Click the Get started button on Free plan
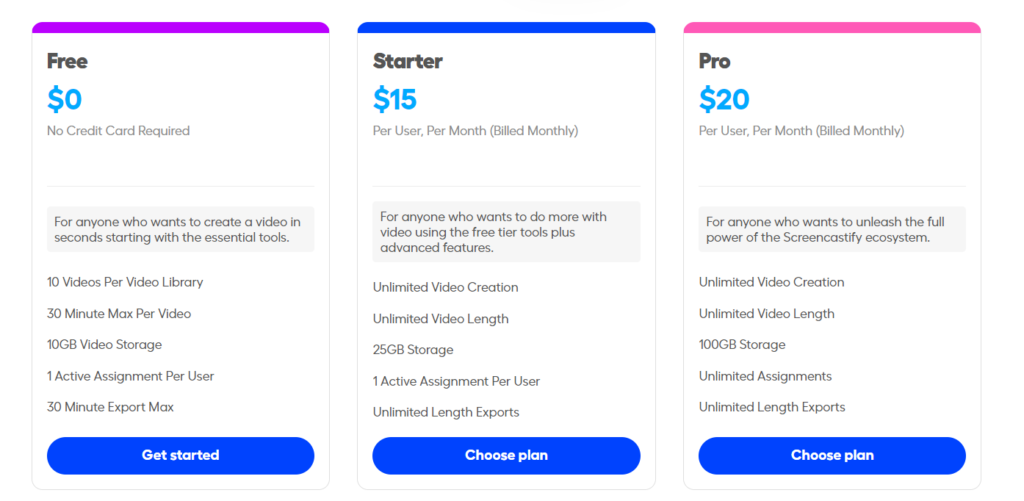1024x501 pixels. [180, 455]
